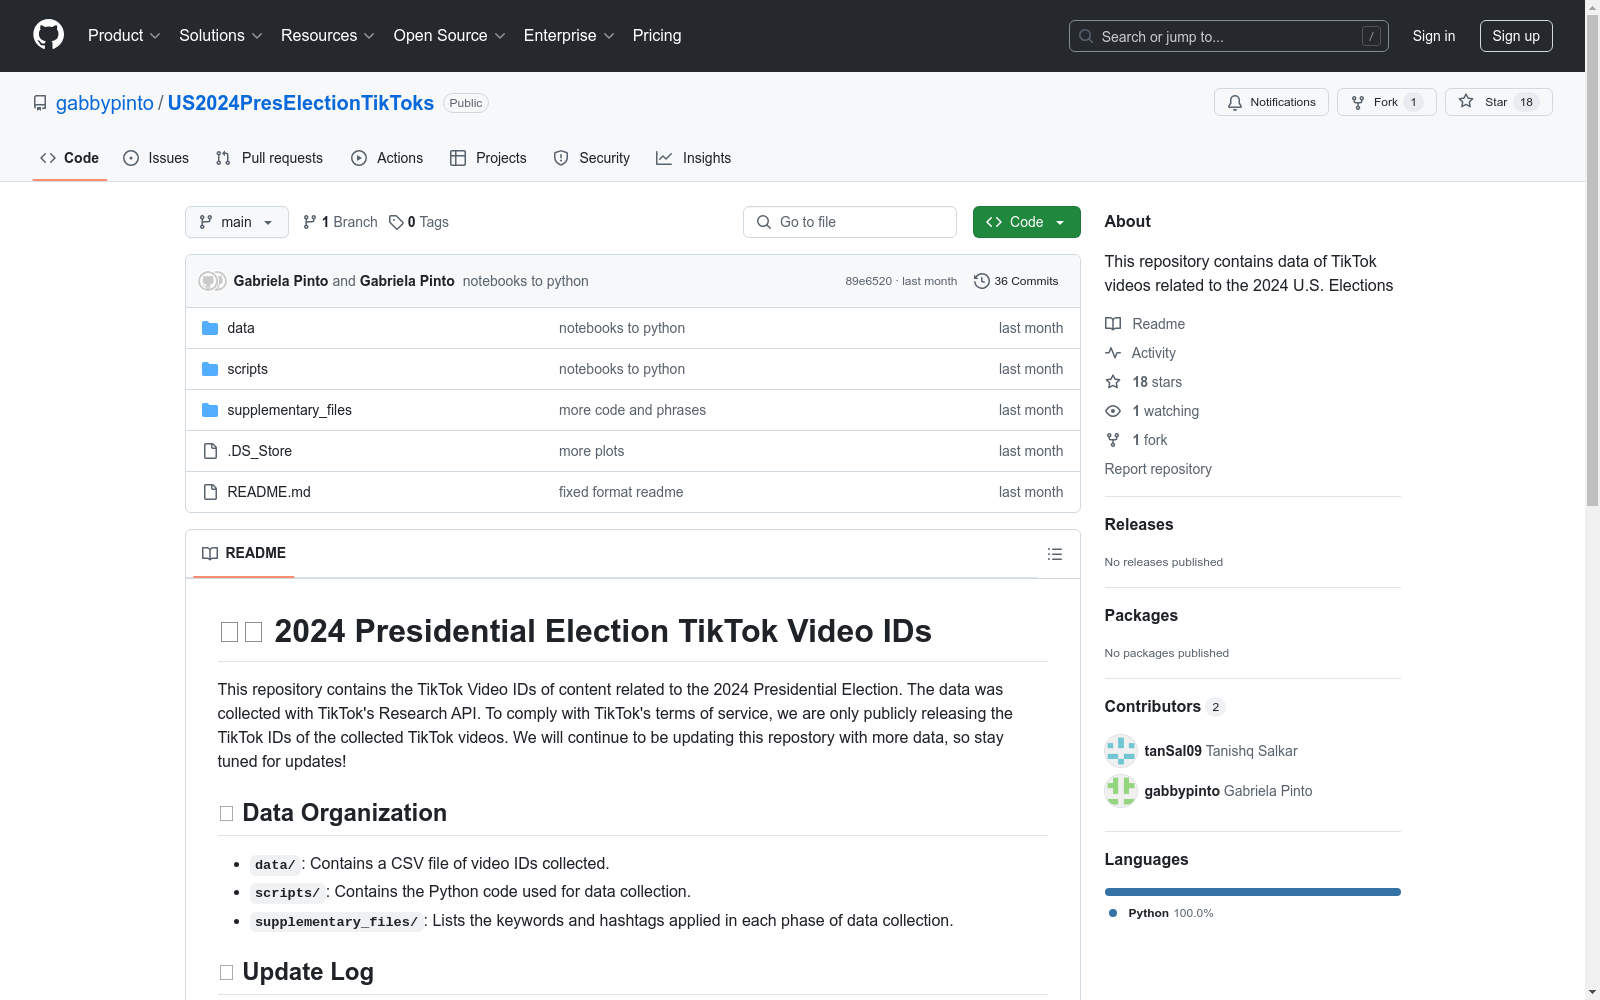The image size is (1600, 1000).
Task: Open the Contributors heading link
Action: pyautogui.click(x=1164, y=706)
